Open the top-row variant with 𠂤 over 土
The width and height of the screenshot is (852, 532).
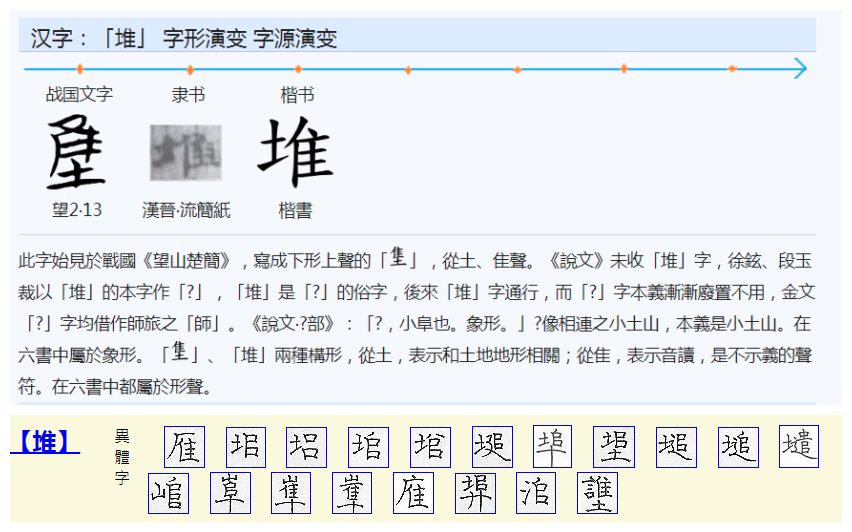(614, 447)
